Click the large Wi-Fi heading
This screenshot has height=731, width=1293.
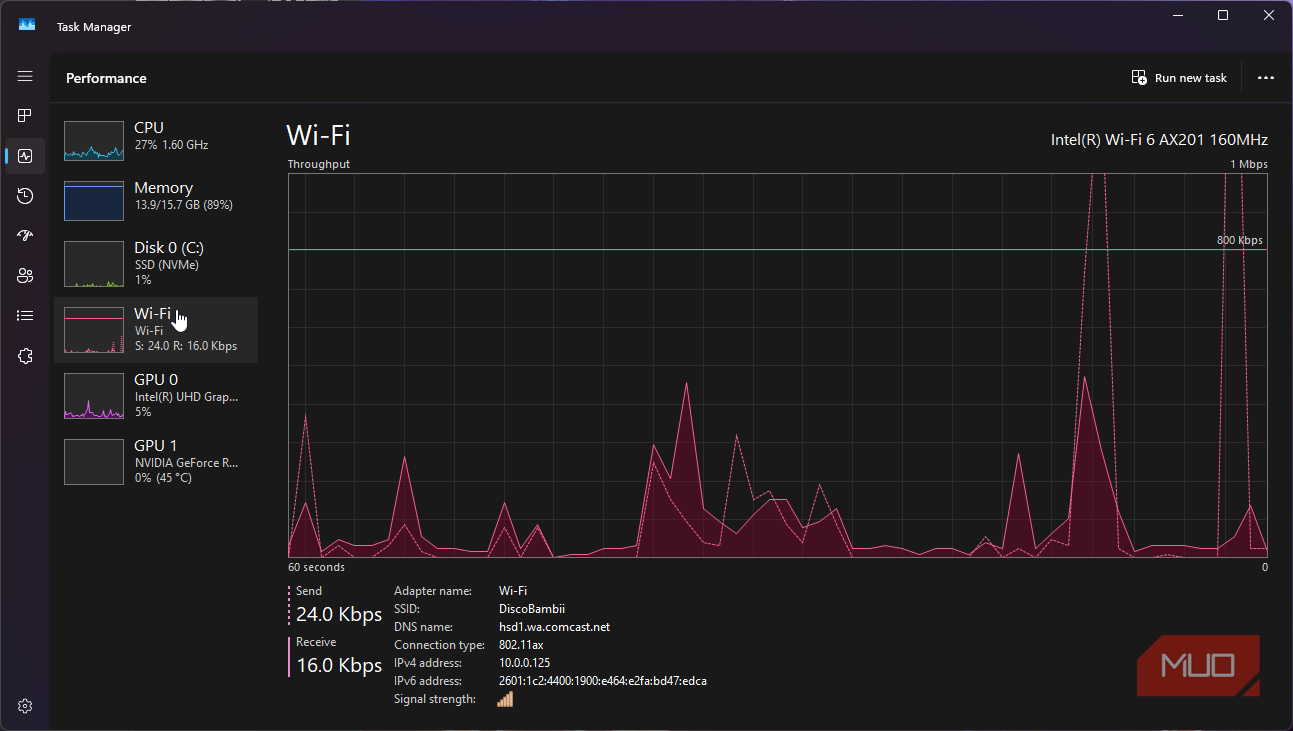[318, 136]
